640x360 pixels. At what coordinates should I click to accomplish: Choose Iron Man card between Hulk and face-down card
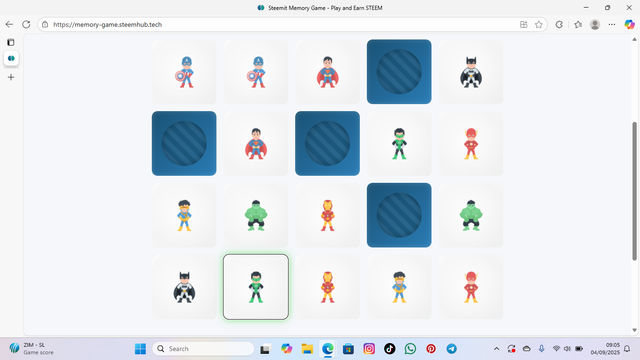[327, 215]
